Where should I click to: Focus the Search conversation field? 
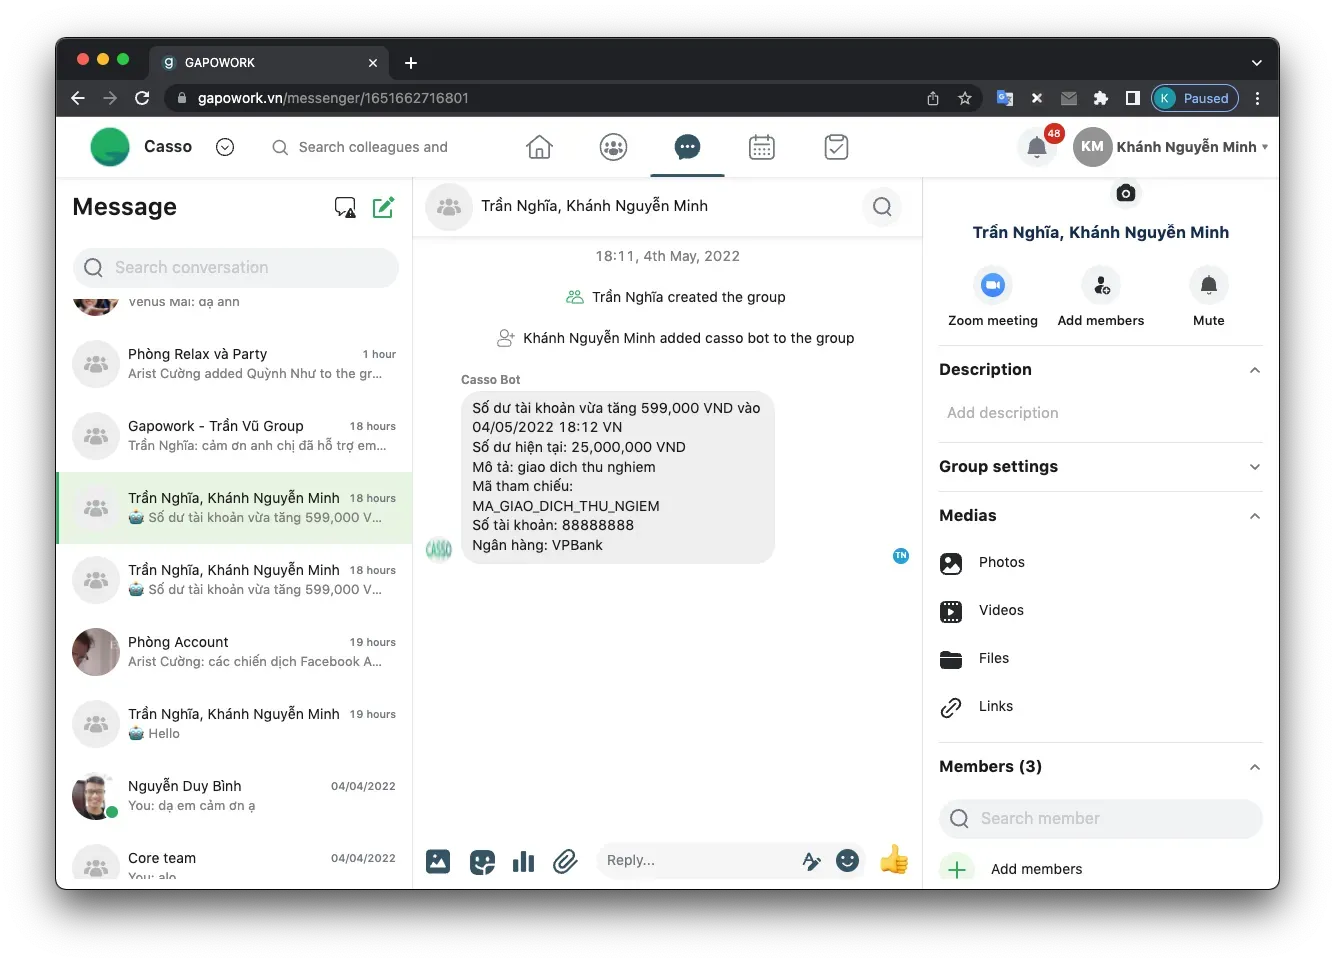tap(236, 268)
